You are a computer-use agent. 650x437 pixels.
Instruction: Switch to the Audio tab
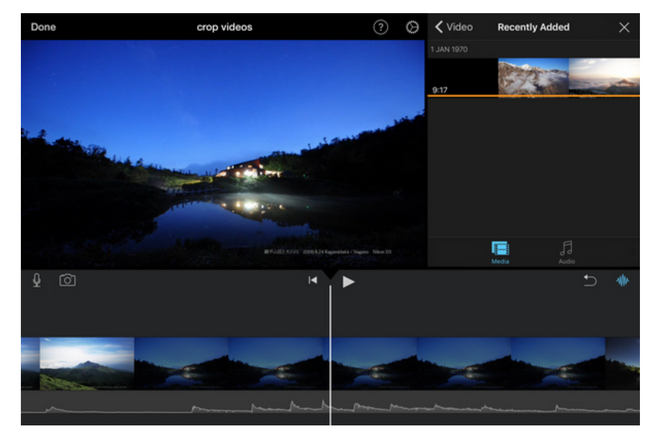pos(567,252)
